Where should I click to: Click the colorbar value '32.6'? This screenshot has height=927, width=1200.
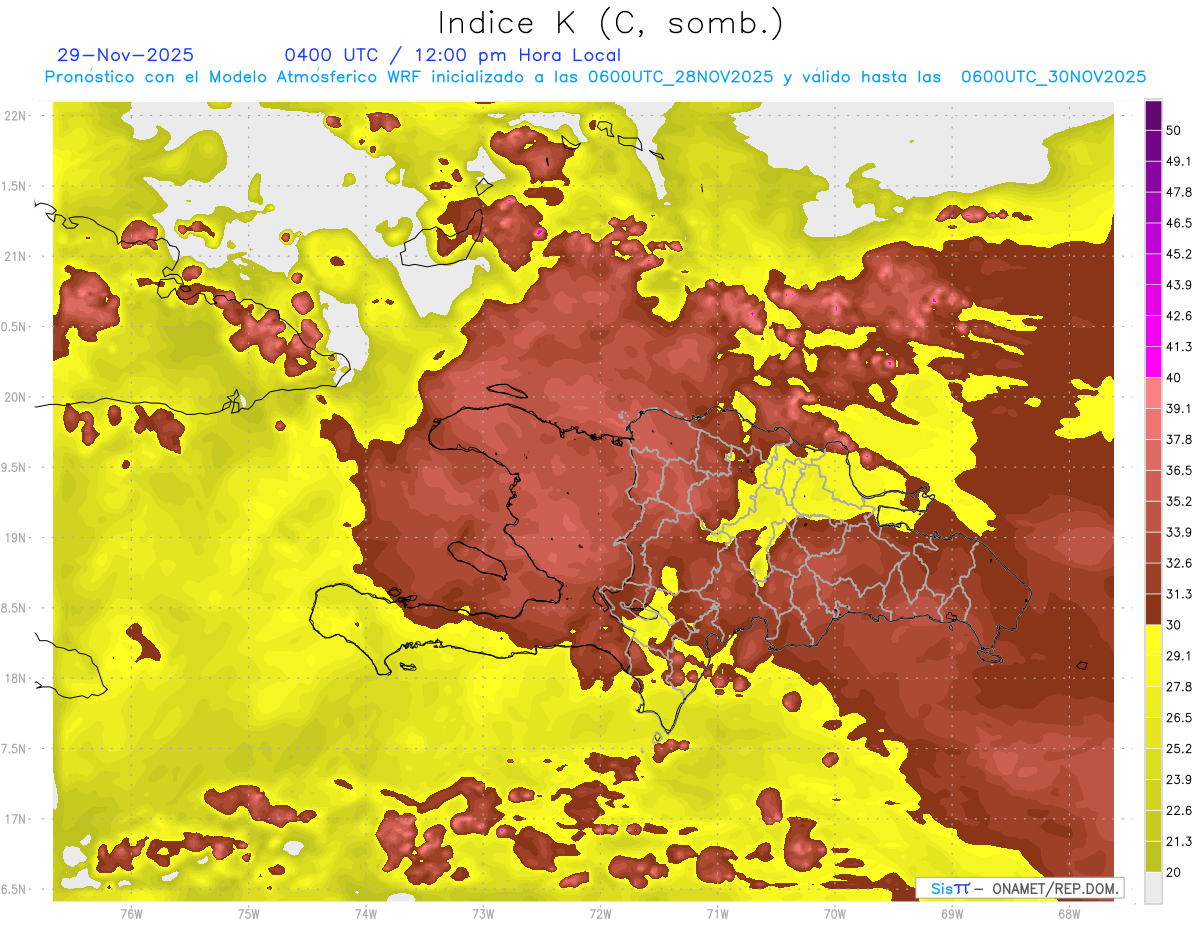click(x=1179, y=563)
